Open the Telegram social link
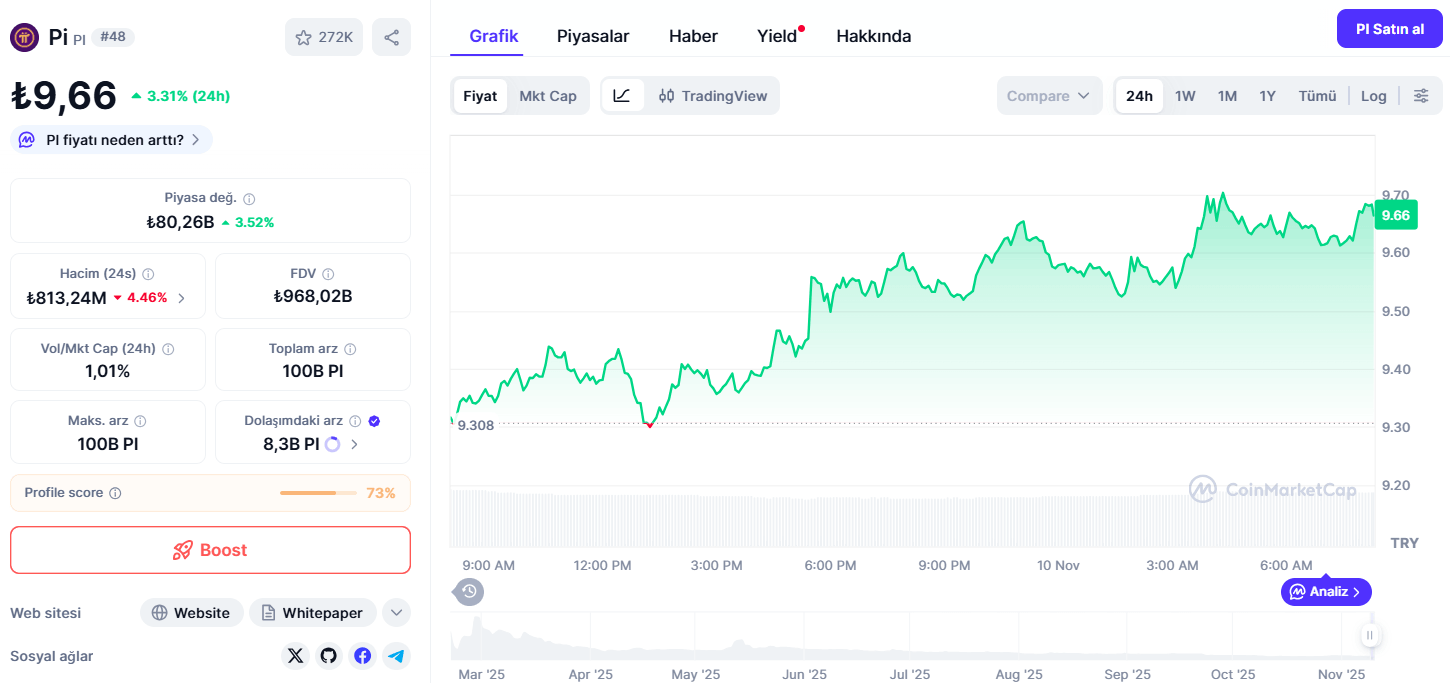1450x683 pixels. point(396,656)
